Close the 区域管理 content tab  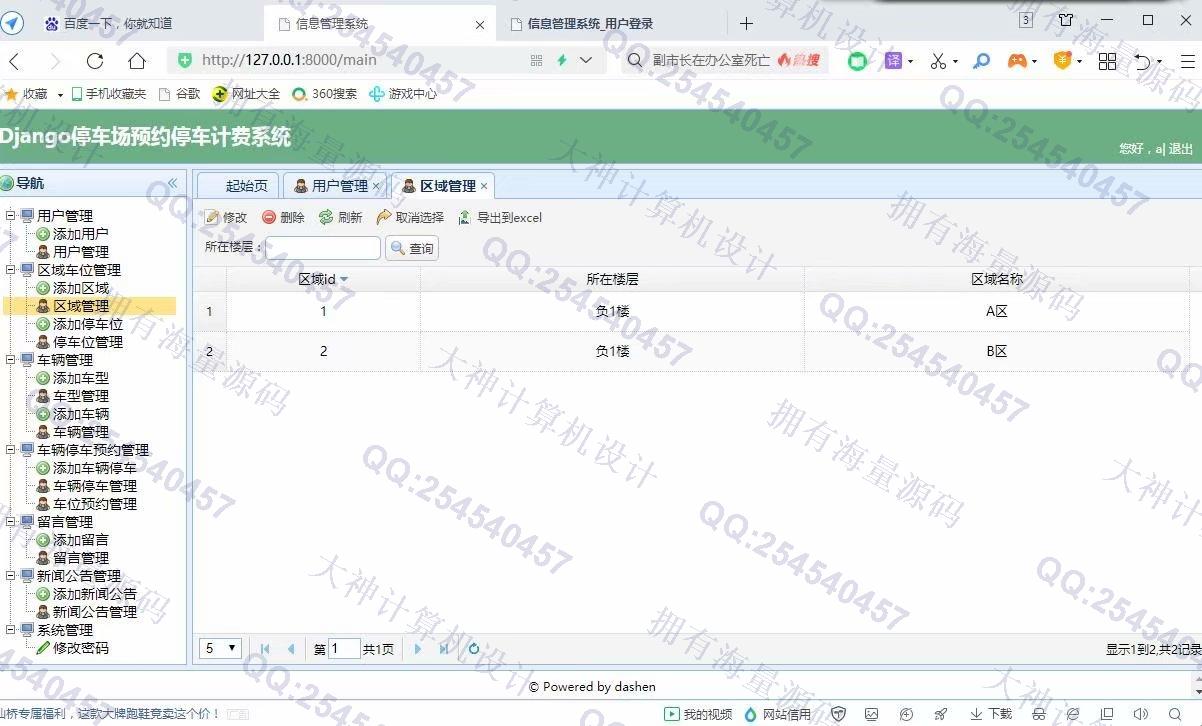click(x=484, y=186)
